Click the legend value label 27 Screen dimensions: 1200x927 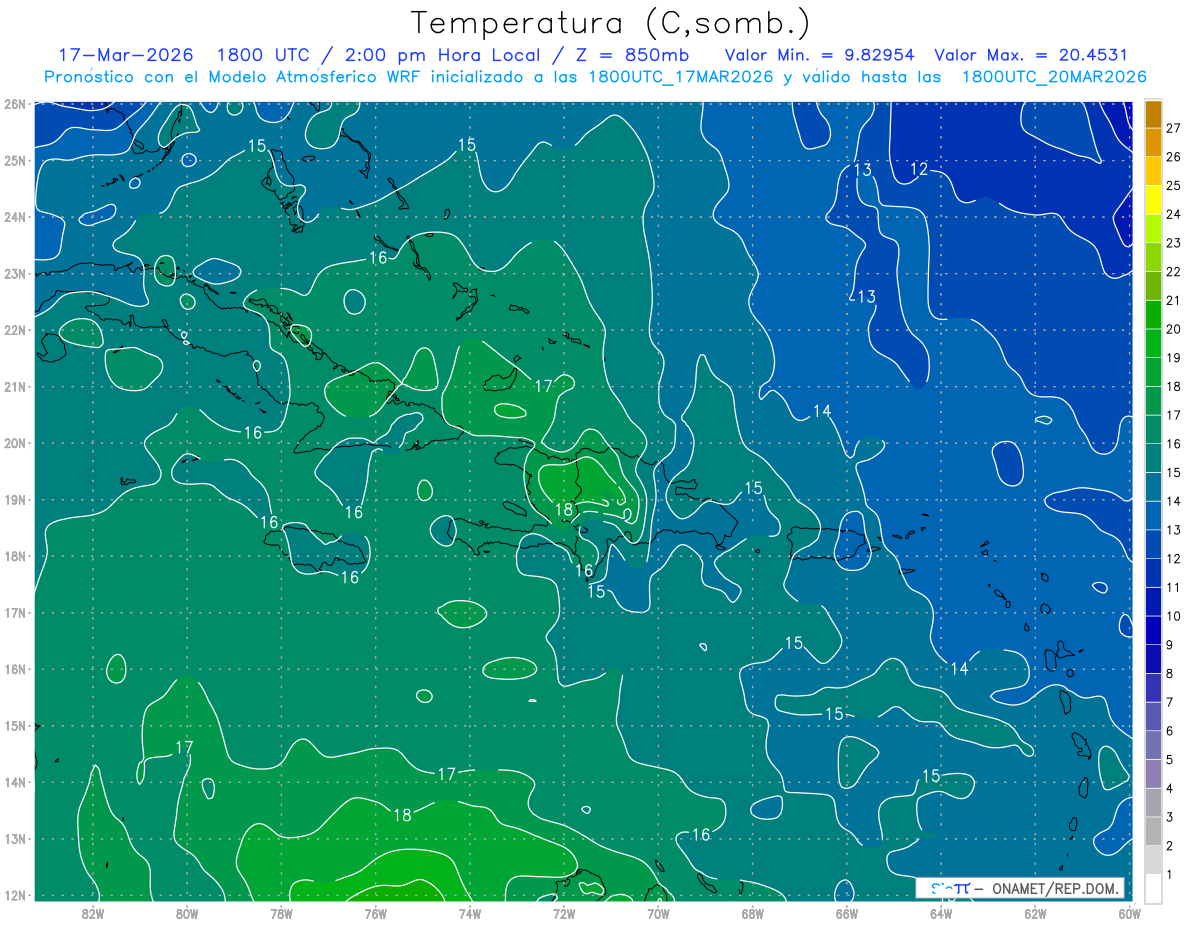1173,128
